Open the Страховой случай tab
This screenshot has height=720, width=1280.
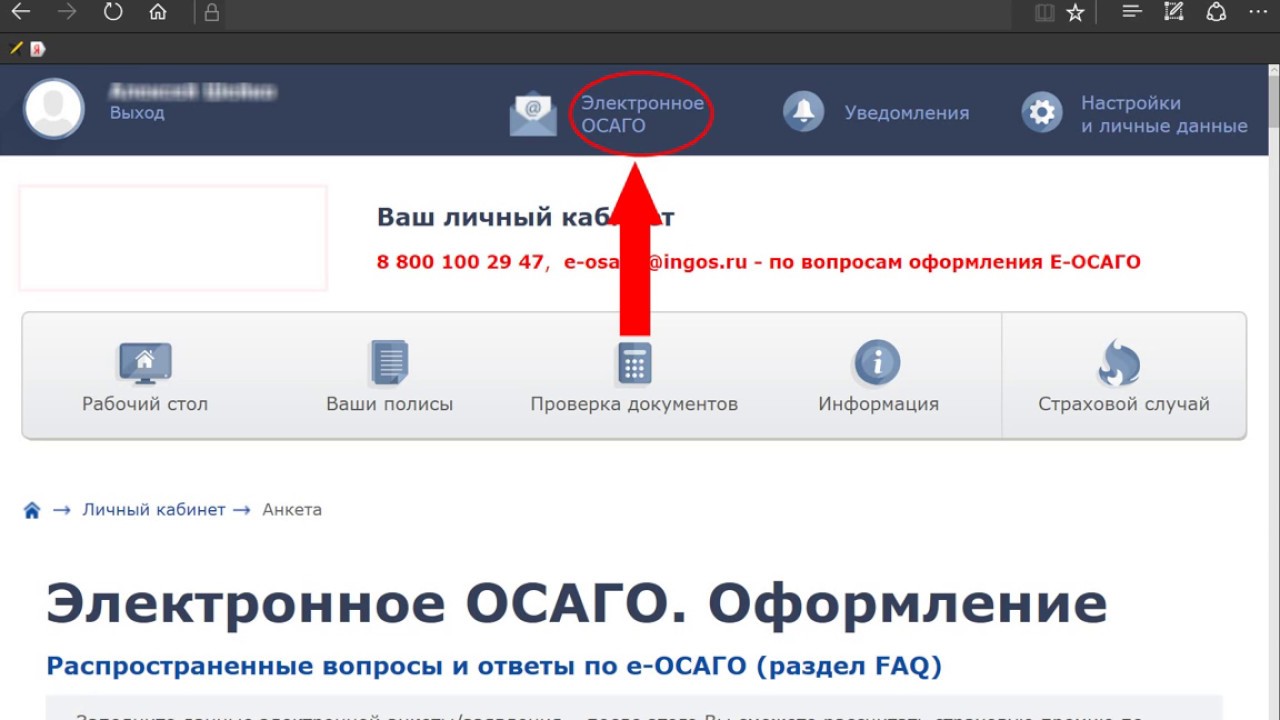(x=1124, y=376)
